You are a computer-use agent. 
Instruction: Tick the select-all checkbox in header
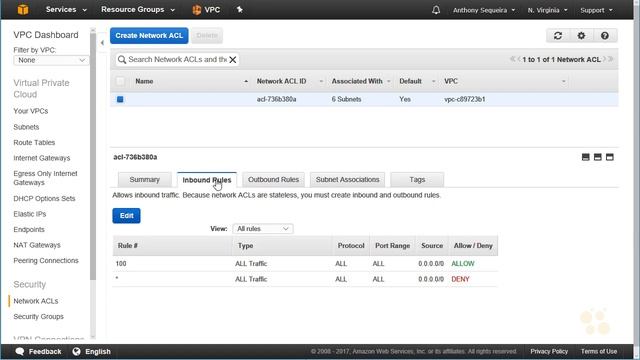[x=120, y=81]
